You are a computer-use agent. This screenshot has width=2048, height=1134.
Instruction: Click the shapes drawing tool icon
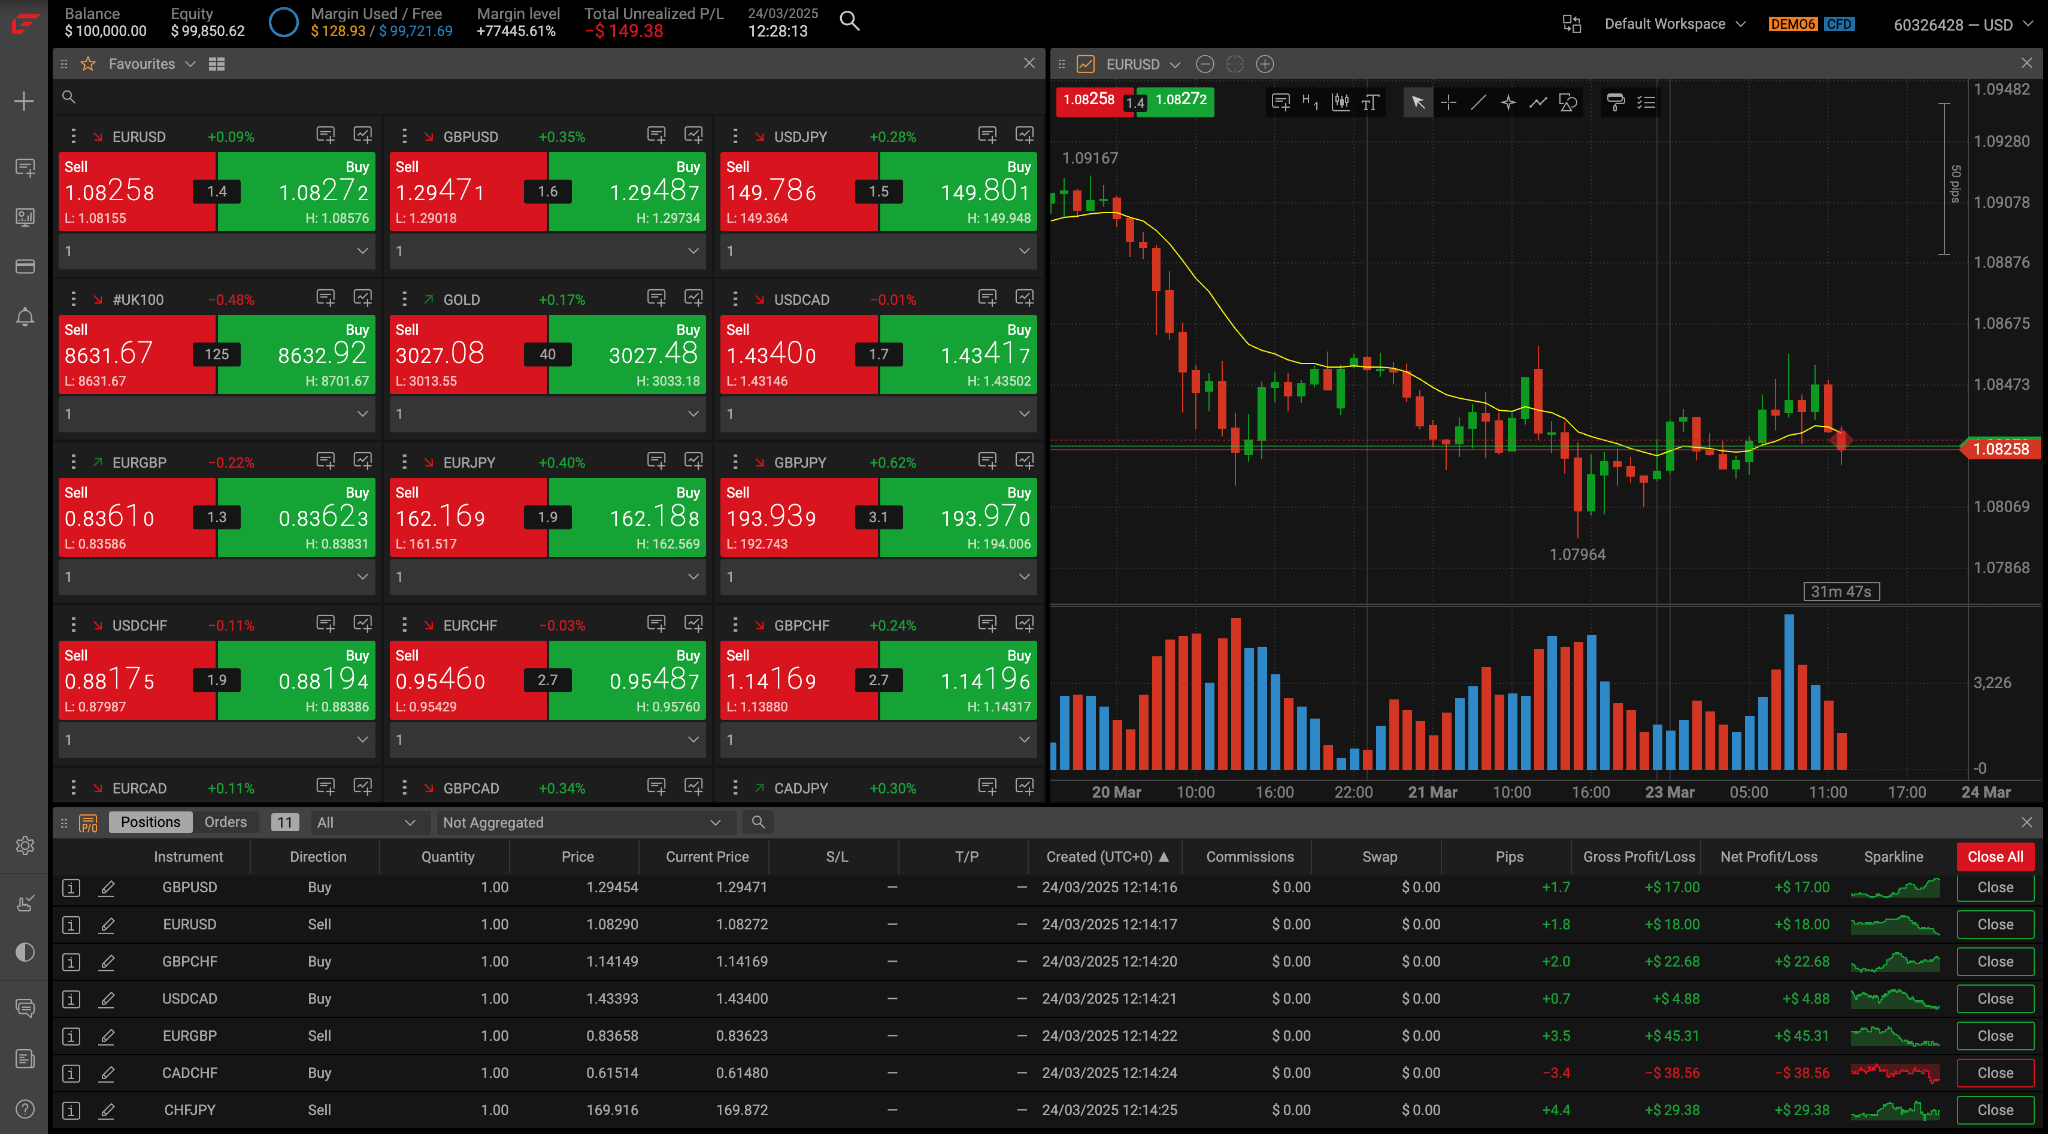point(1568,102)
